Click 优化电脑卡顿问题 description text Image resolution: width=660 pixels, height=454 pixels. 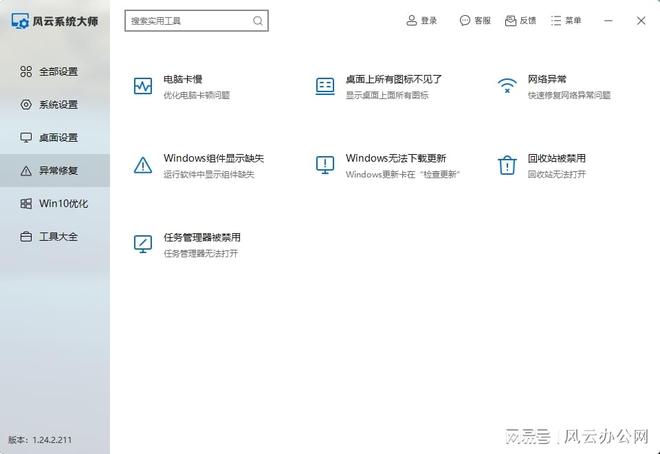(x=197, y=95)
